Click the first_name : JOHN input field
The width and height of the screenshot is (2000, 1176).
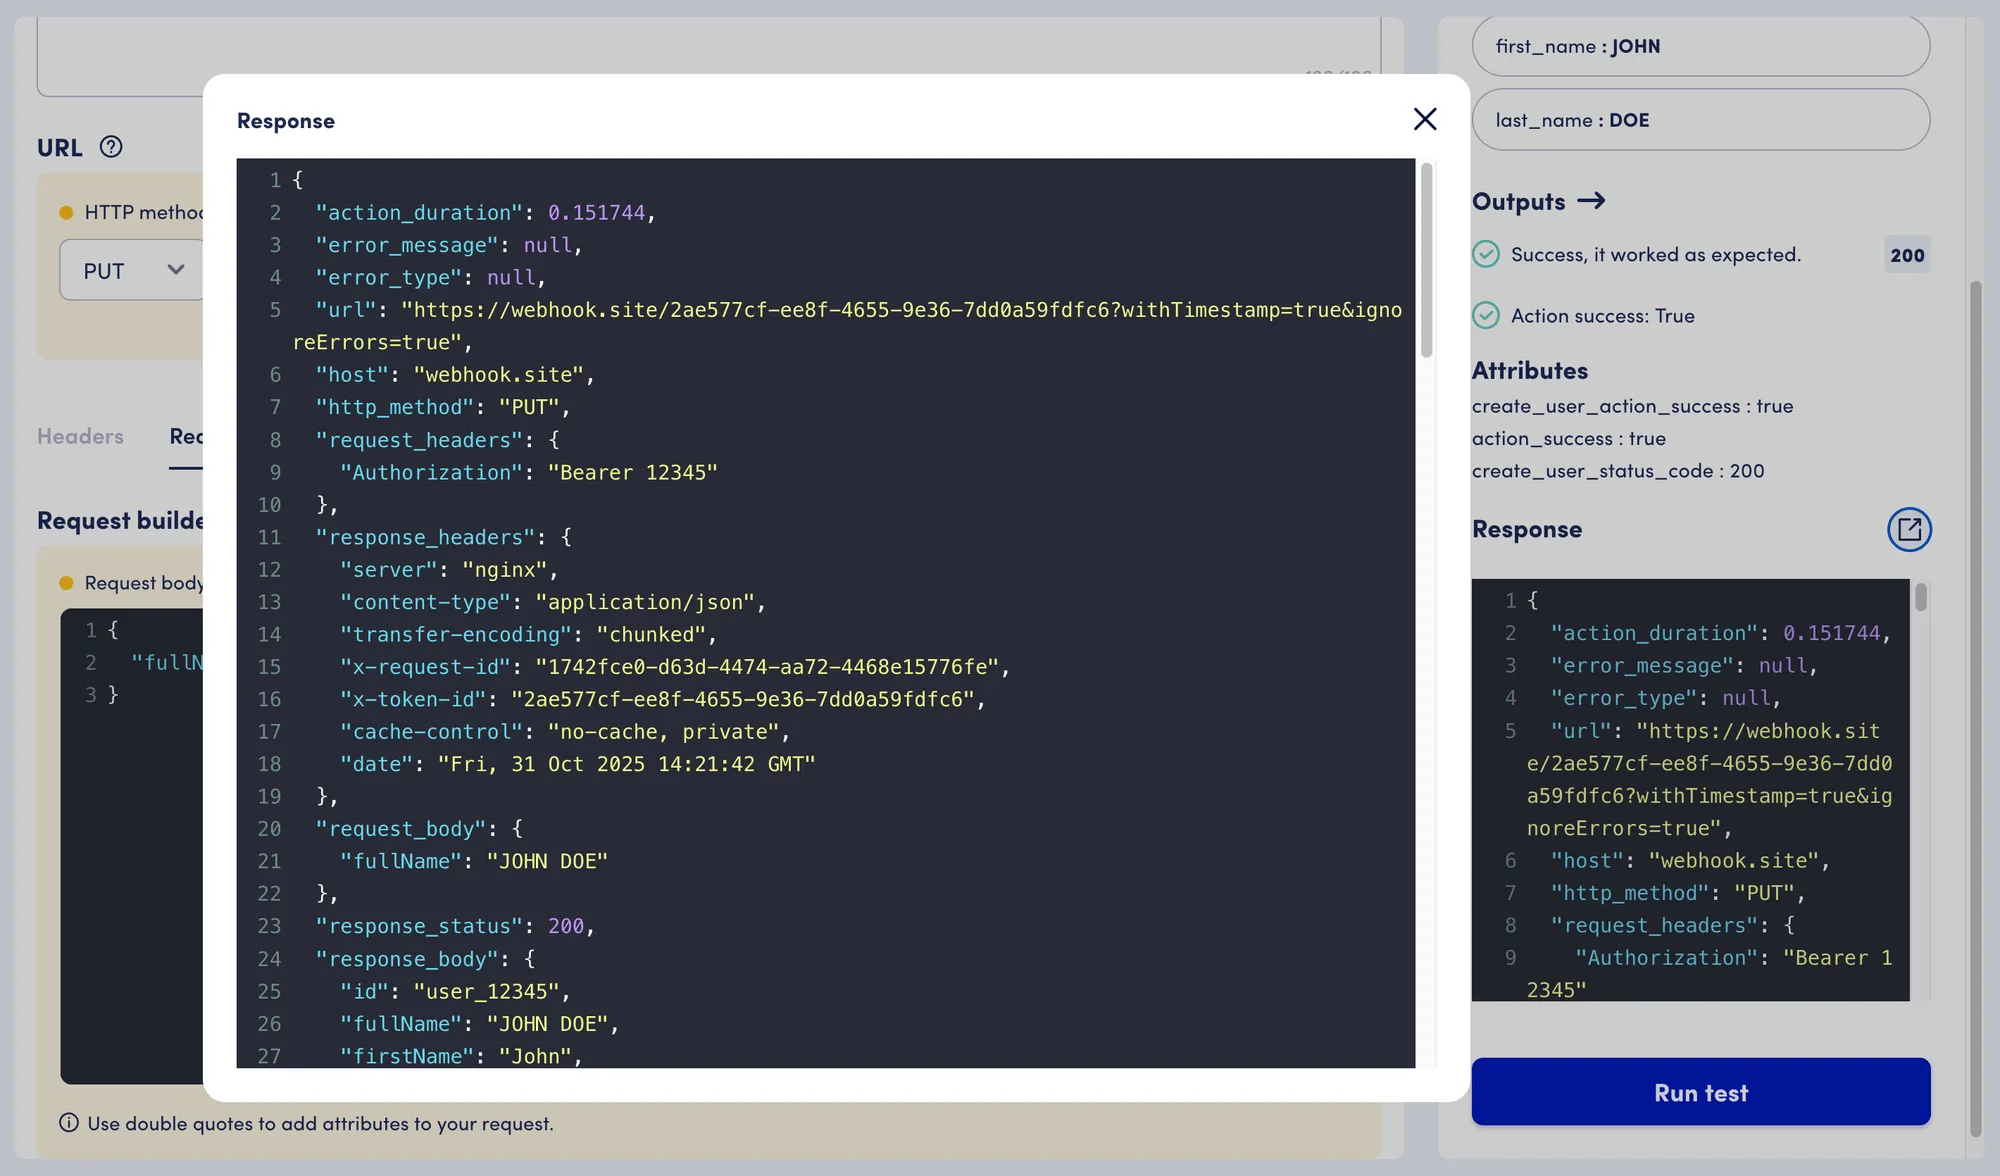1701,46
